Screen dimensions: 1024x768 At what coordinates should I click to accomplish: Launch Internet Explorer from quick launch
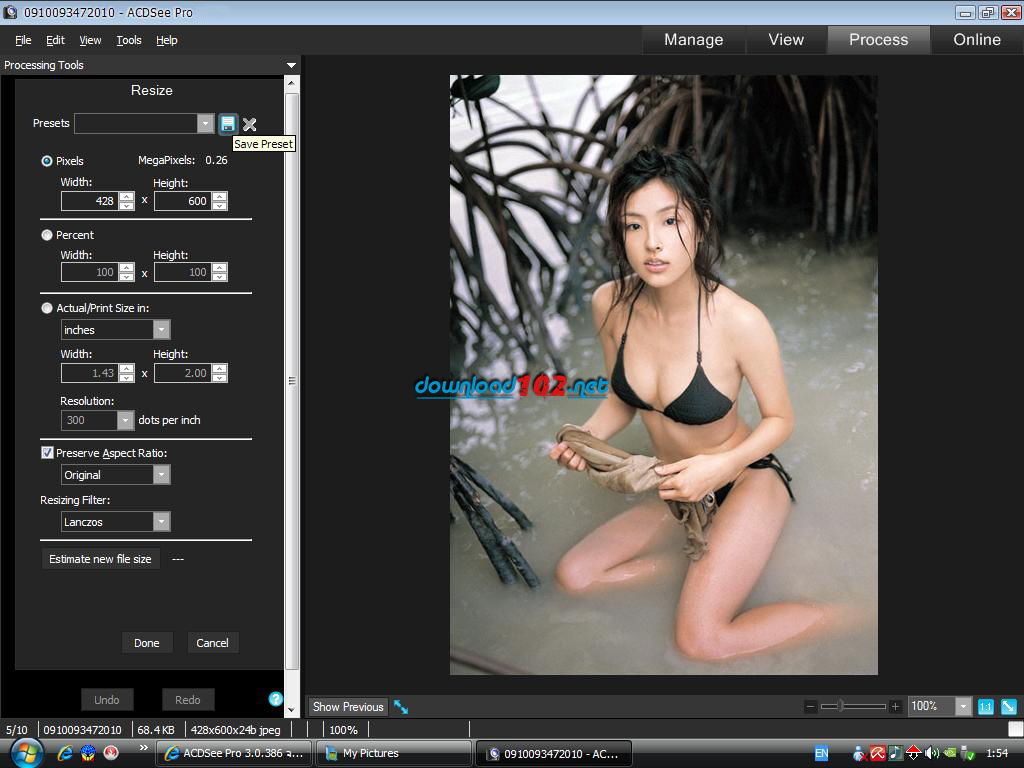[65, 753]
